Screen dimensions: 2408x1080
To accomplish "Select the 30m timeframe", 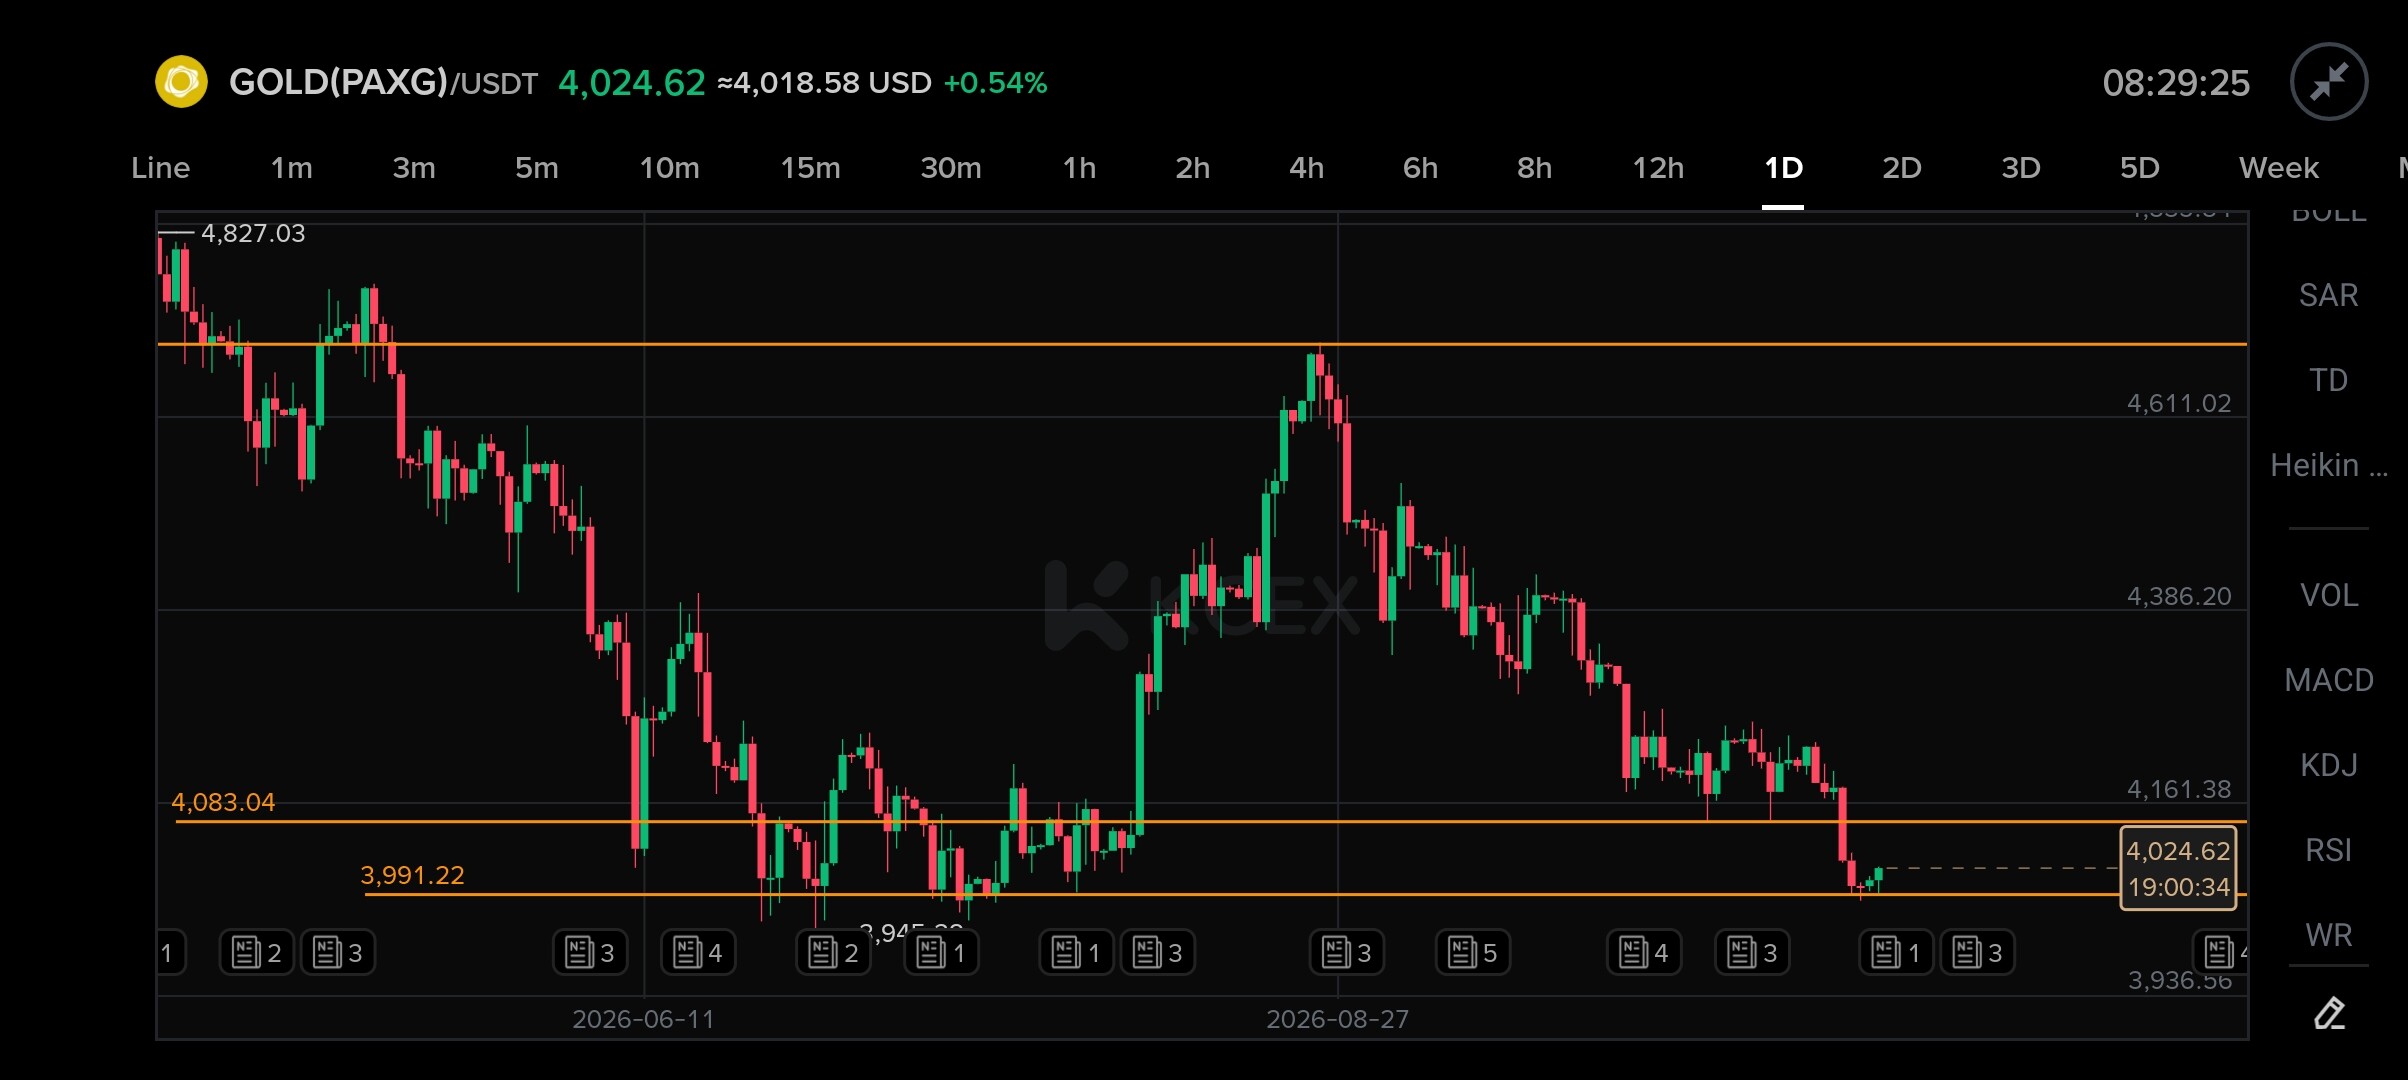I will click(x=950, y=168).
